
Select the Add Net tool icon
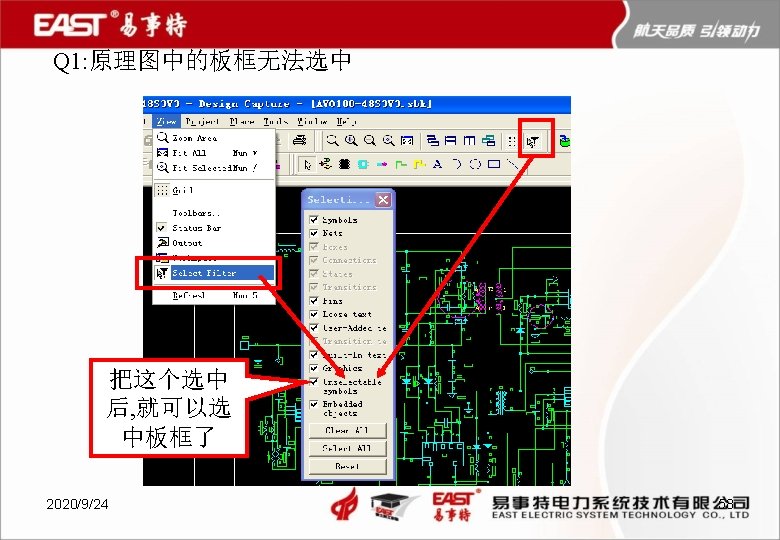pyautogui.click(x=326, y=164)
